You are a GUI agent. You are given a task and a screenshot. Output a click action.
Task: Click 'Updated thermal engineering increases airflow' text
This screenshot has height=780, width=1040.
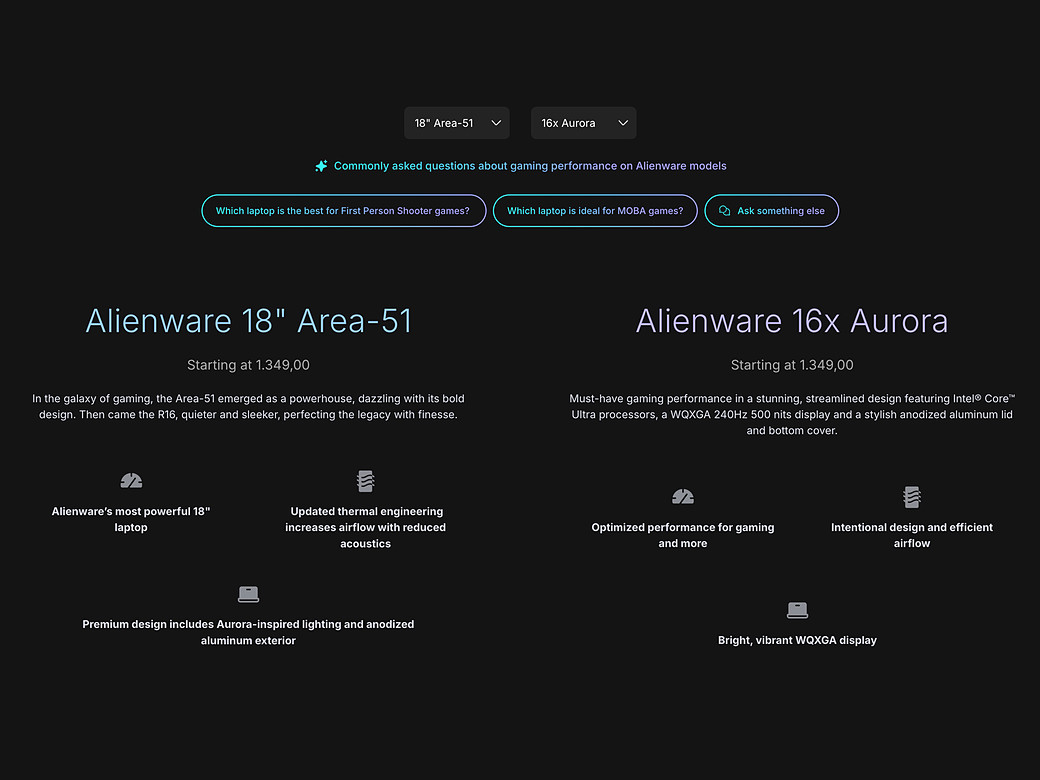point(365,527)
